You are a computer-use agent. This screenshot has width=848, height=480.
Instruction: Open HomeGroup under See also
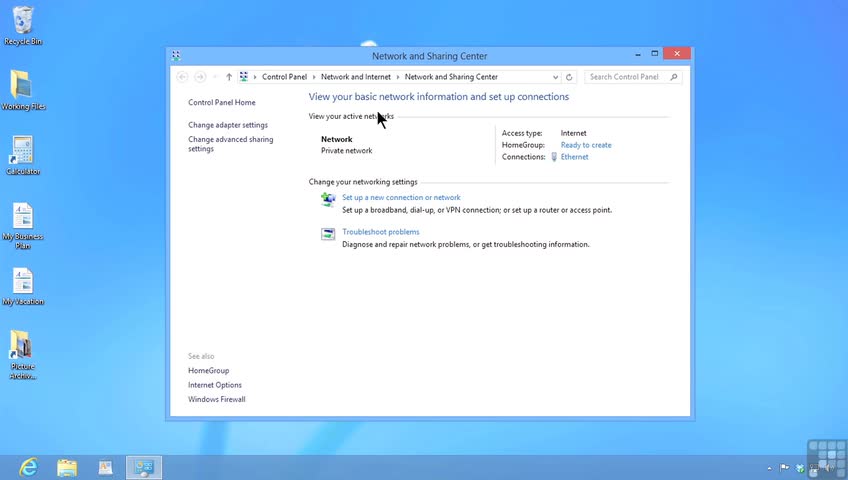[x=209, y=370]
